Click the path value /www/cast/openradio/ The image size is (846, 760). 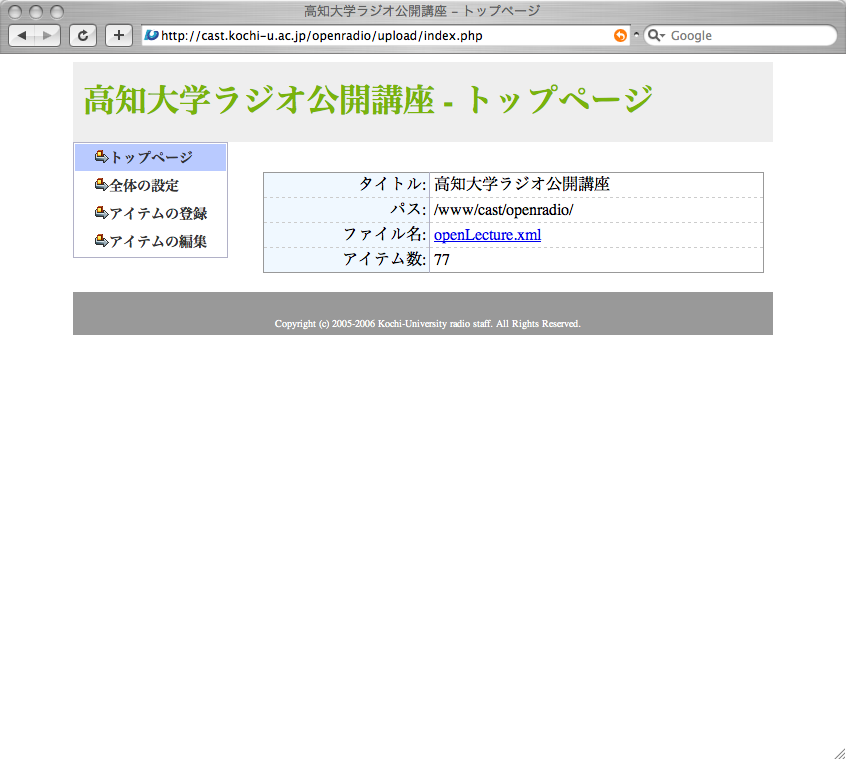503,210
